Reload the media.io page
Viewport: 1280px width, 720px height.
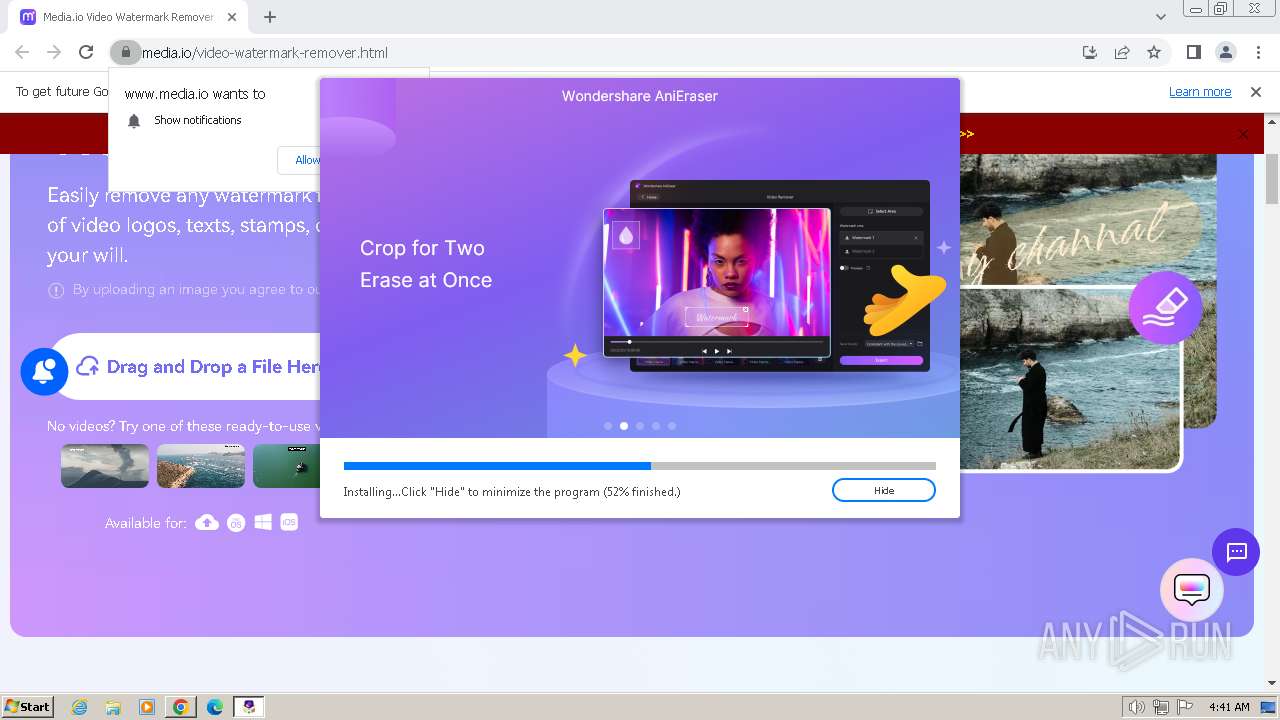click(x=86, y=53)
